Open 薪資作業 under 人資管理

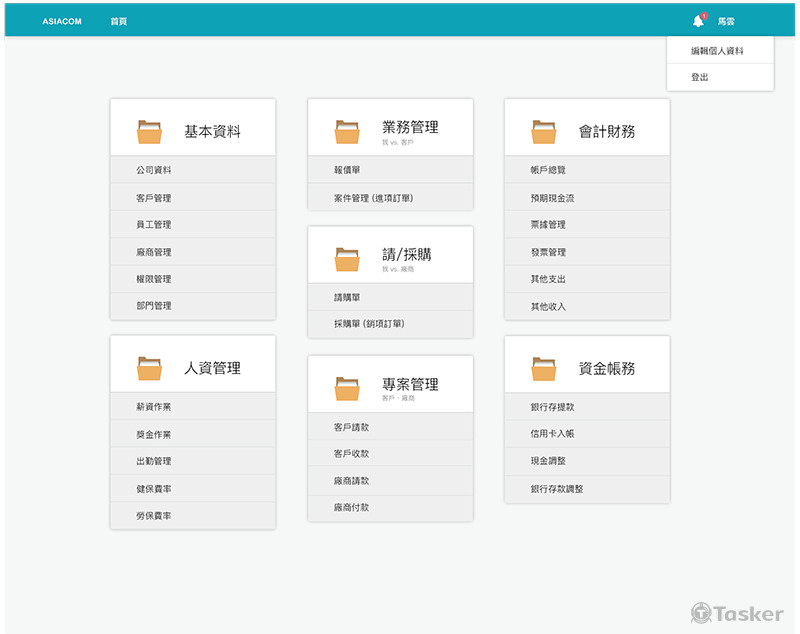pos(154,407)
